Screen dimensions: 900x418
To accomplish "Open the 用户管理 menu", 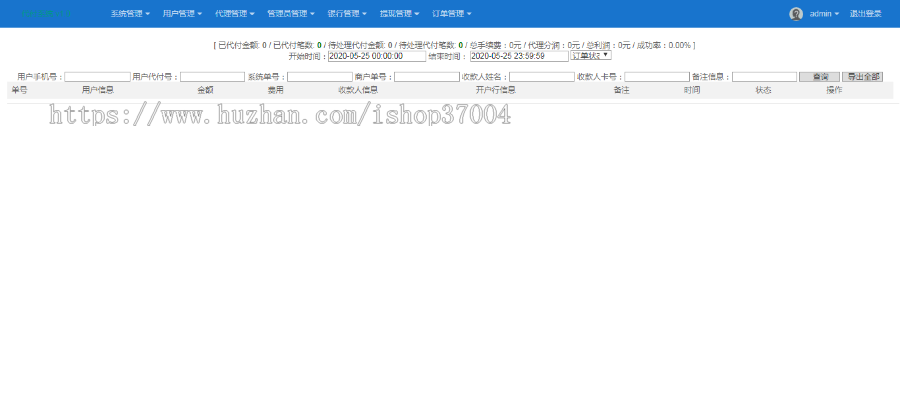I will click(183, 14).
